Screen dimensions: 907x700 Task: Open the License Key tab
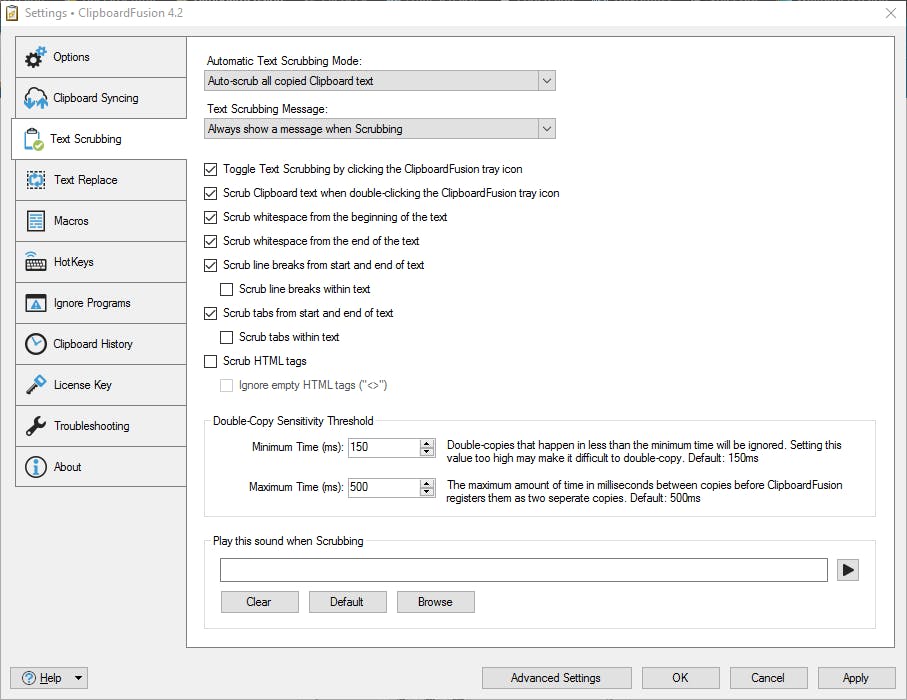point(101,385)
